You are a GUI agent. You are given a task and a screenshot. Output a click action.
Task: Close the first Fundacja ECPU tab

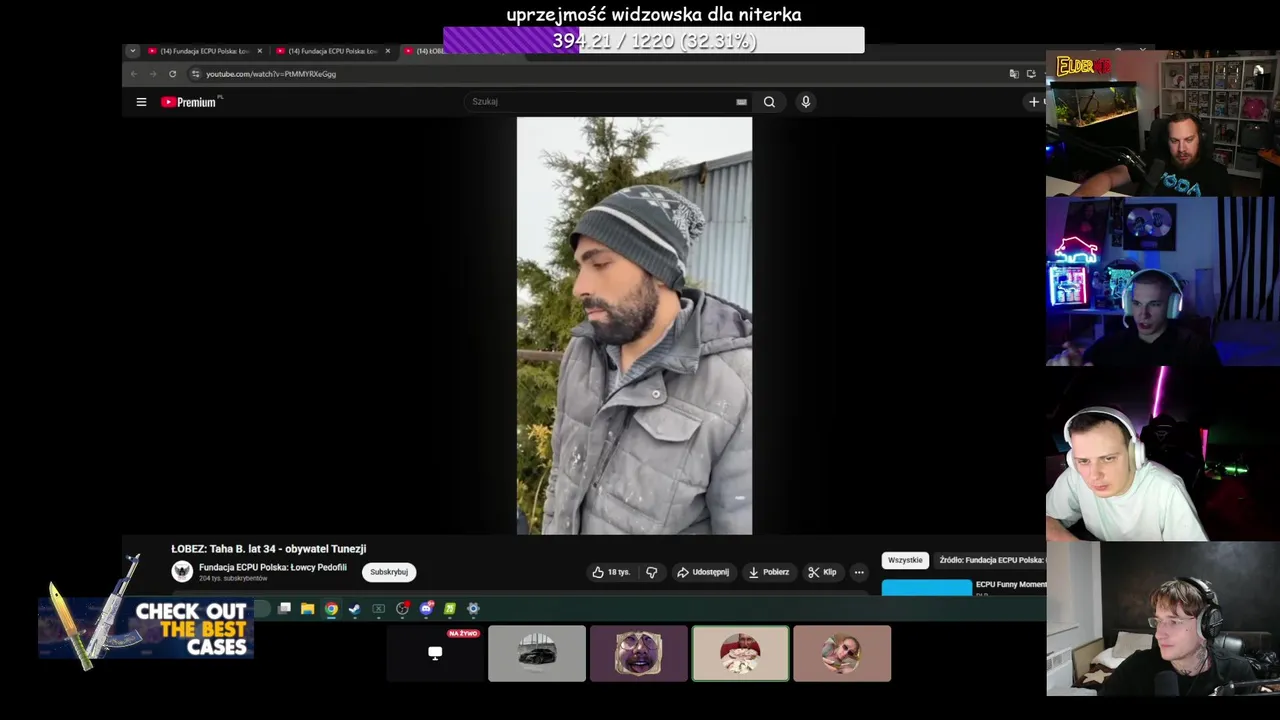[260, 51]
